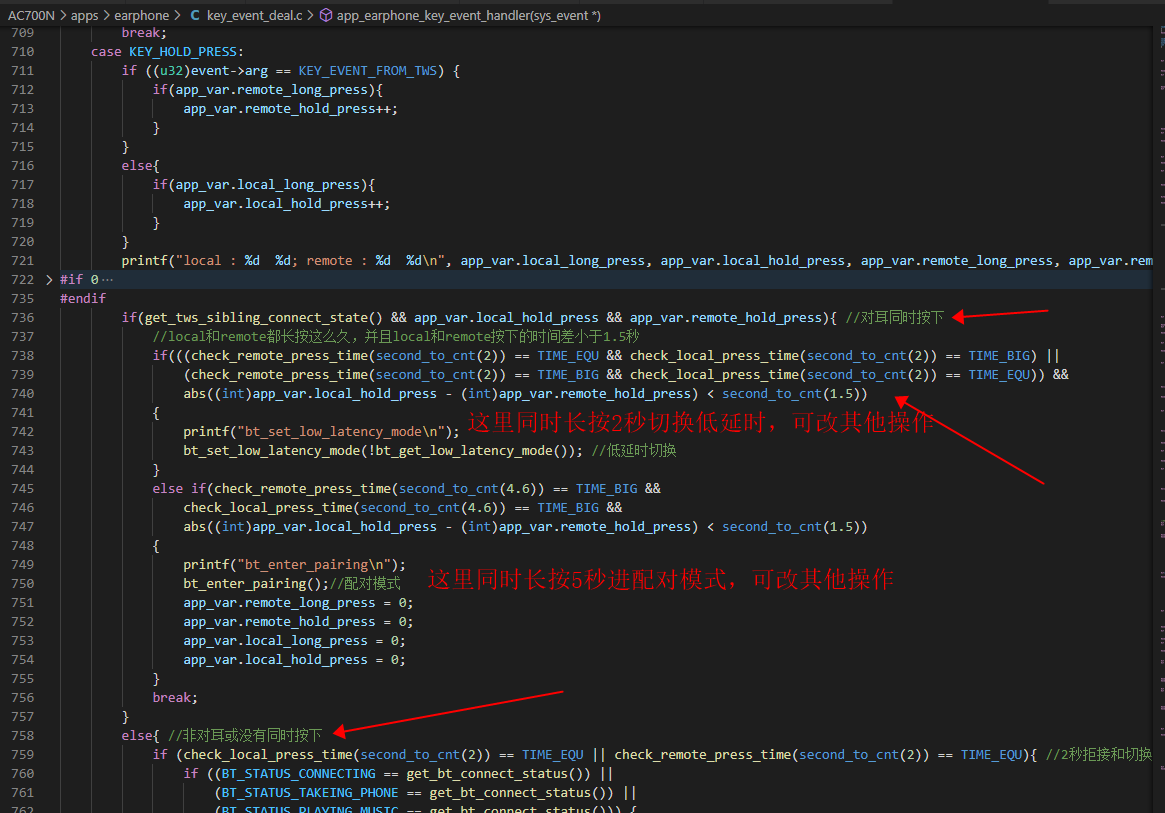Click the comment about local和remote on line 737
The height and width of the screenshot is (813, 1165).
[396, 336]
